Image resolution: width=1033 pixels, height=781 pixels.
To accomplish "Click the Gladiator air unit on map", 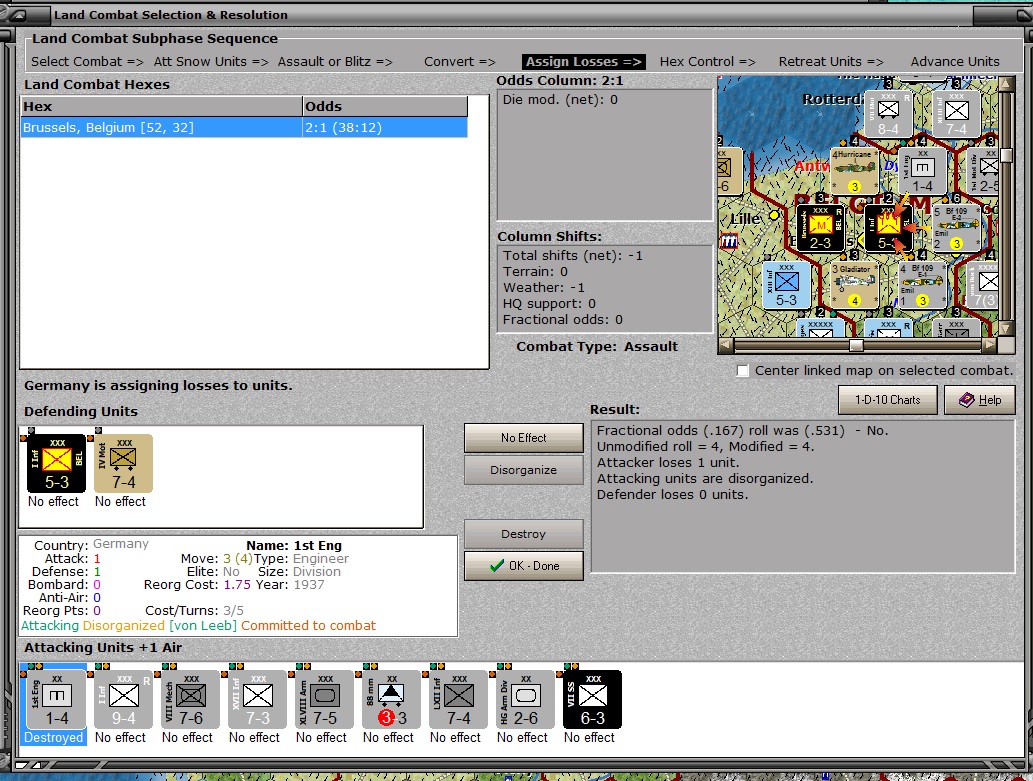I will pos(854,285).
